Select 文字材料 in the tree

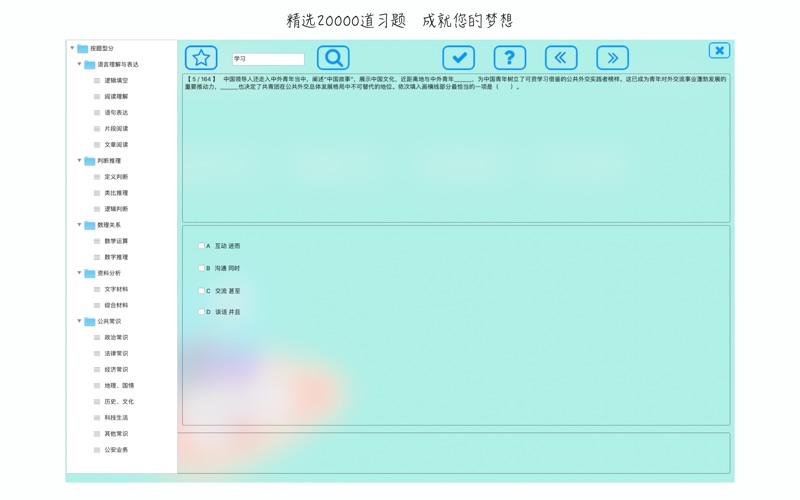point(116,289)
